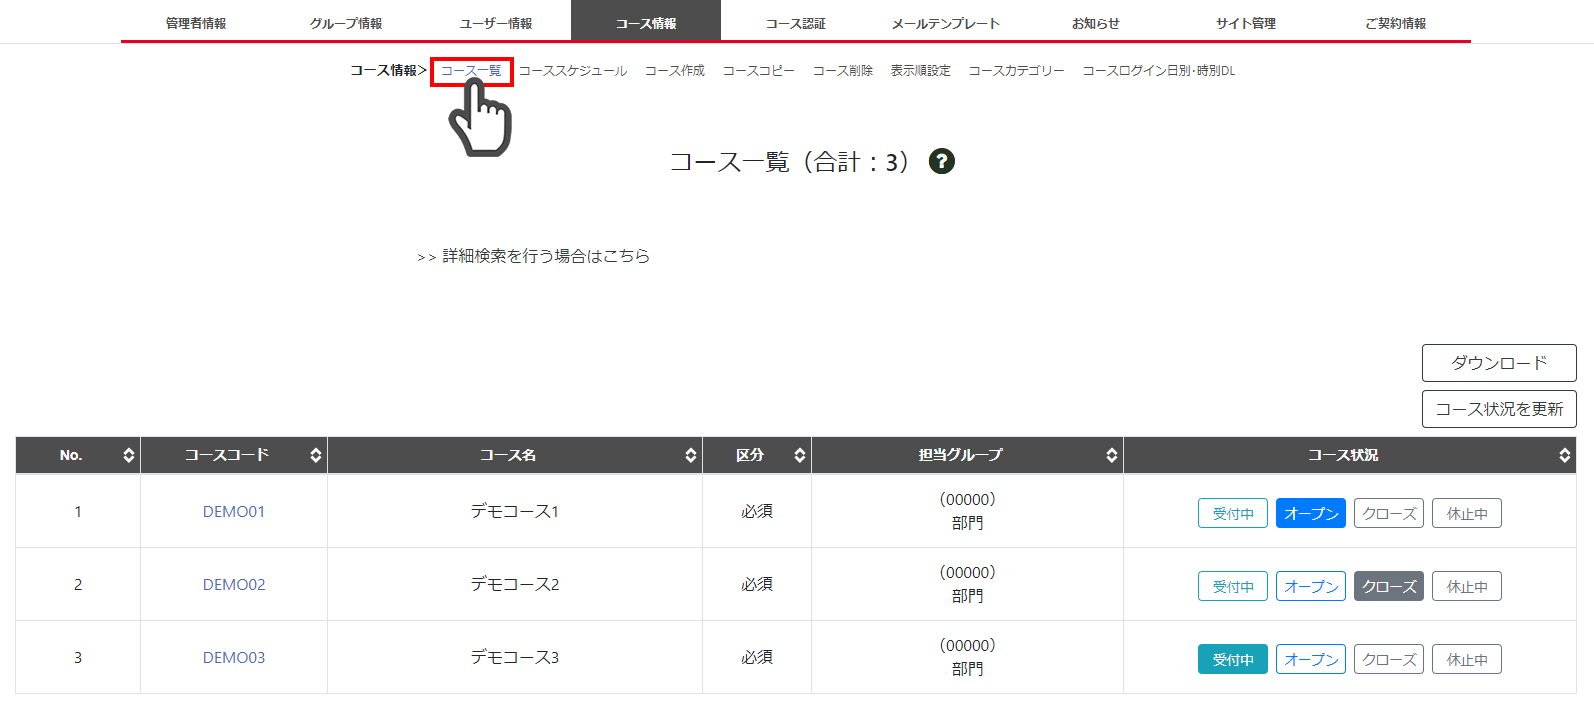Open コーススケジュール submenu link
This screenshot has width=1594, height=714.
573,71
